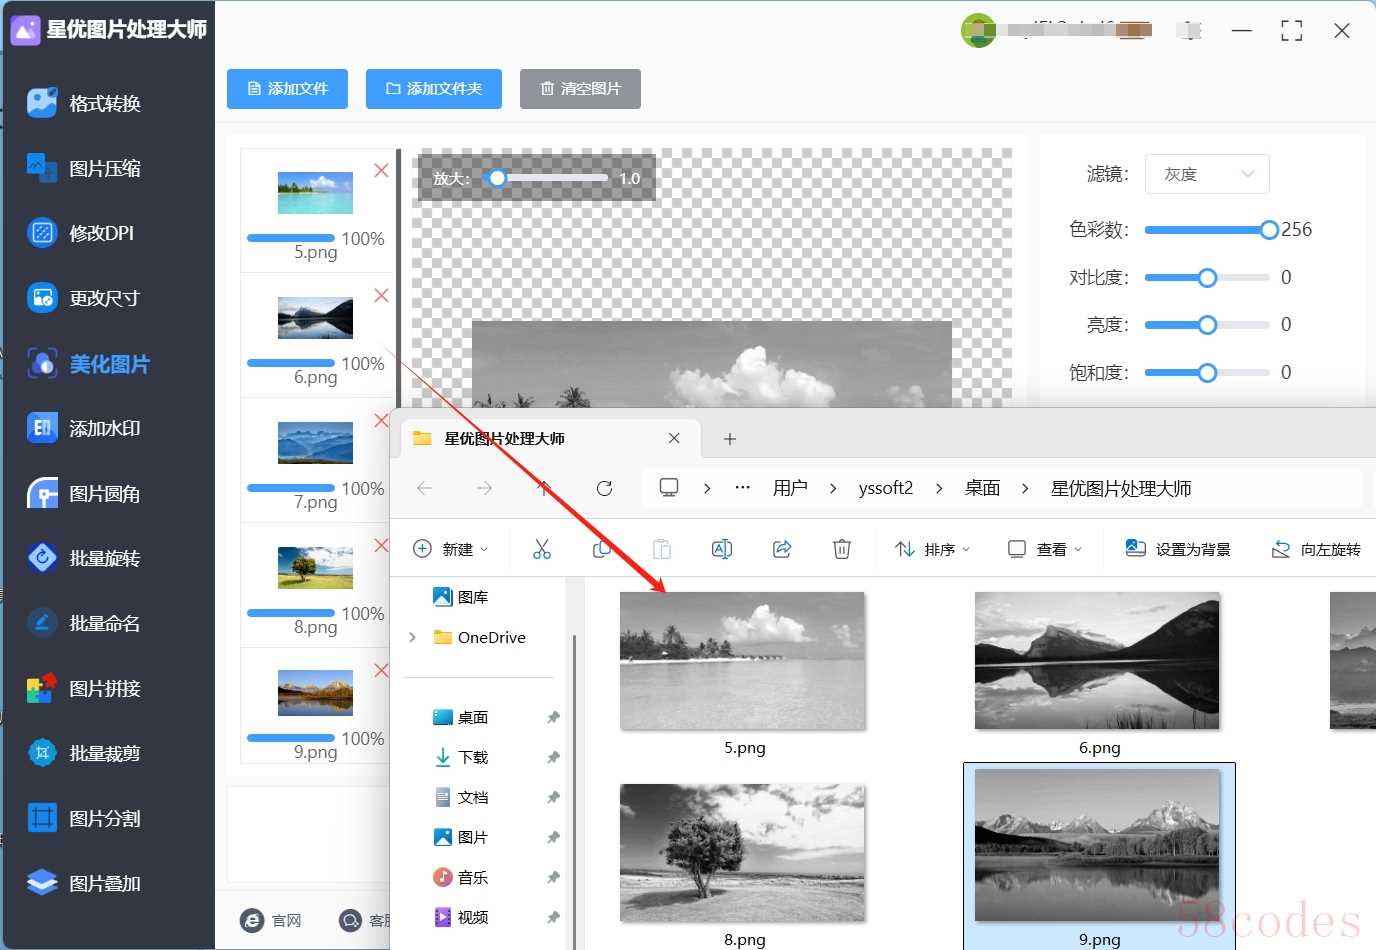Adjust the 对比度 contrast slider
The image size is (1376, 950).
pyautogui.click(x=1207, y=278)
